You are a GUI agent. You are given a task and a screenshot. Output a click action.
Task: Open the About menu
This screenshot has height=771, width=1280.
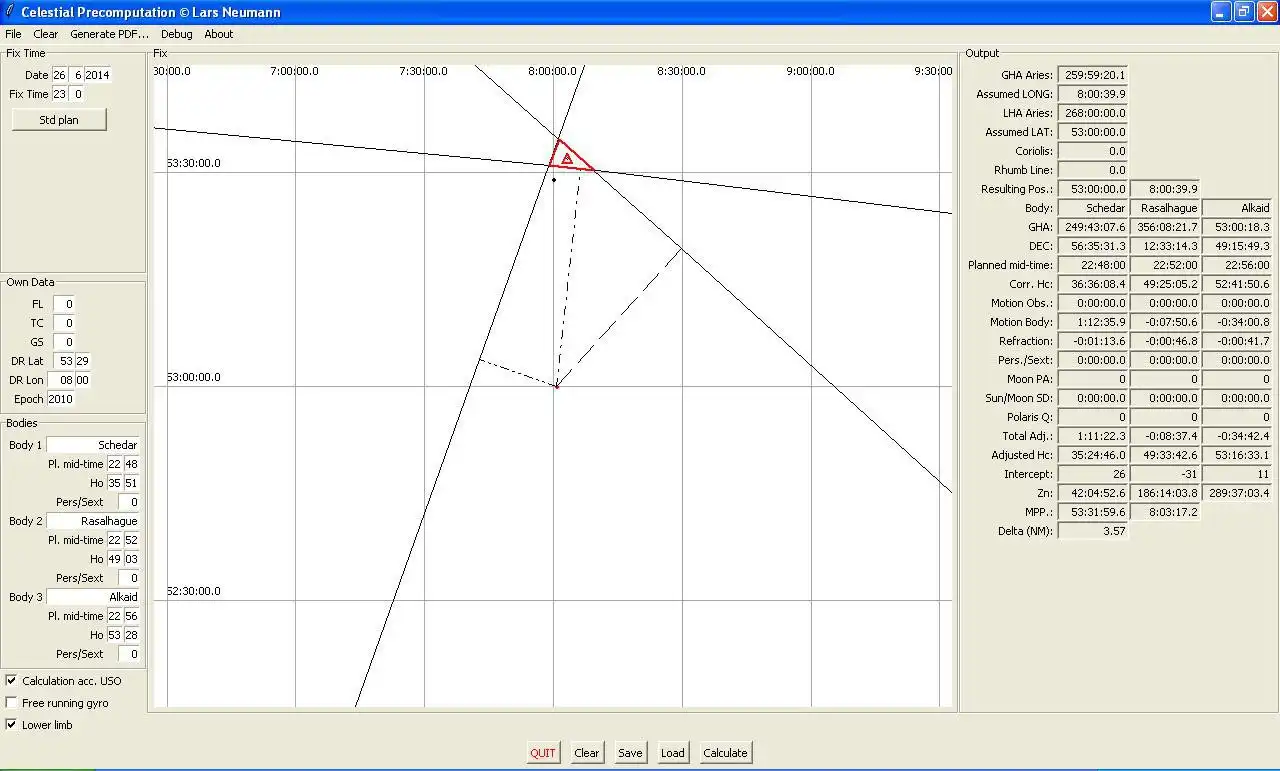pos(219,34)
